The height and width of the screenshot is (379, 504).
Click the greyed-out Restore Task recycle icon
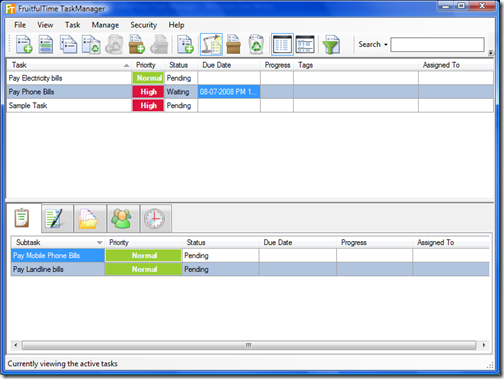(114, 44)
